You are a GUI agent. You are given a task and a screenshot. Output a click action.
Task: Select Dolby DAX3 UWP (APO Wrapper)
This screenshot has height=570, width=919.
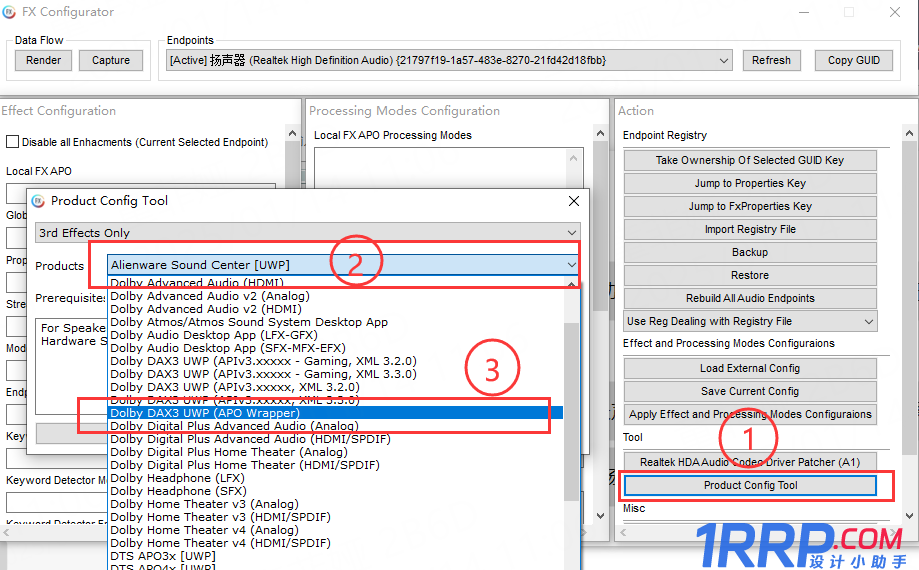(205, 413)
